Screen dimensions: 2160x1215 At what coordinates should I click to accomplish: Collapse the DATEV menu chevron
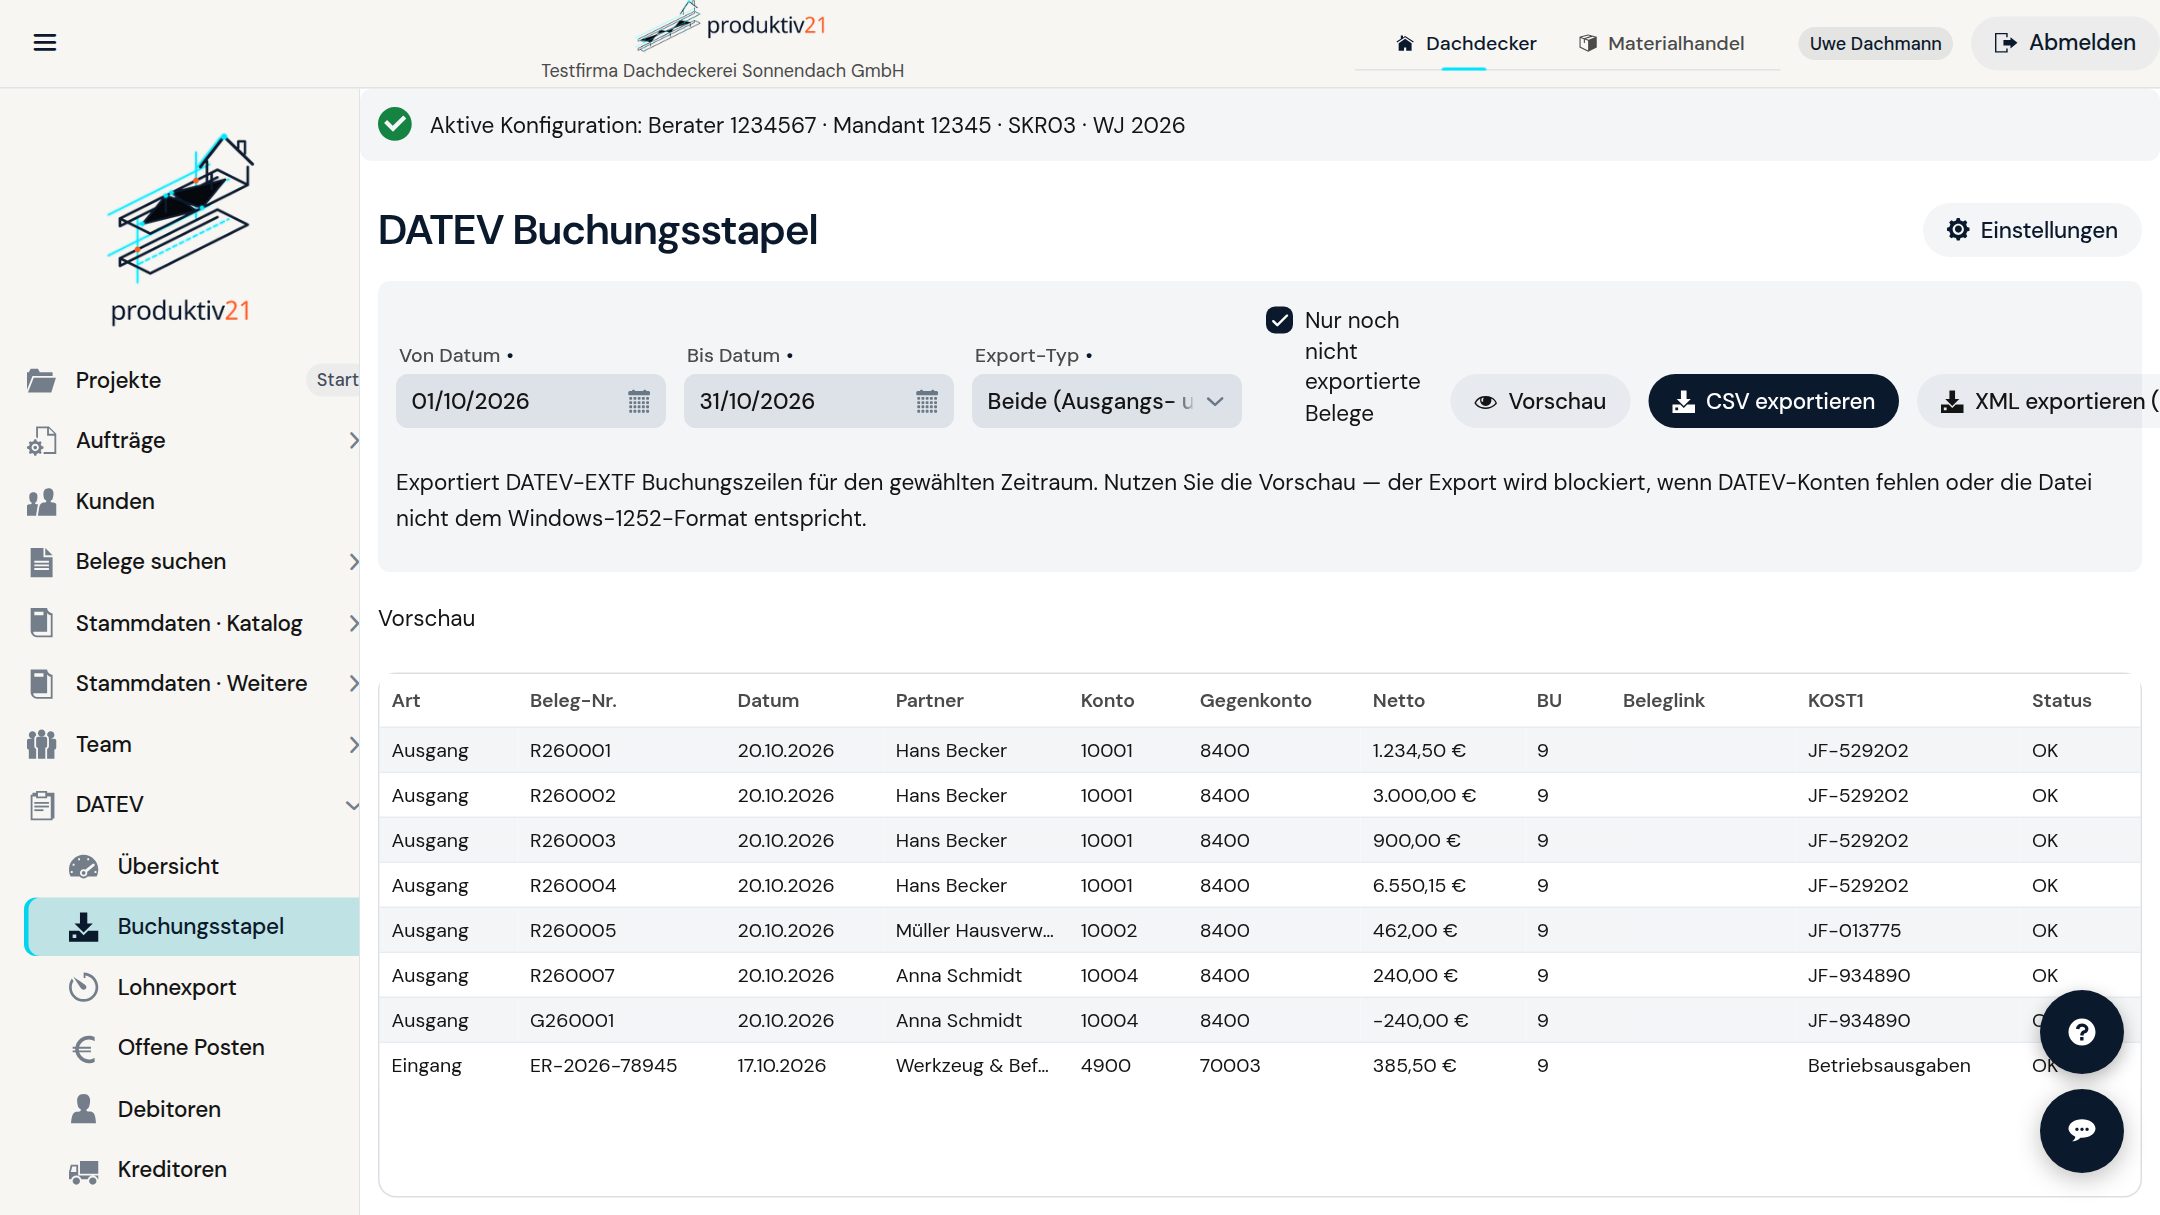(x=352, y=805)
